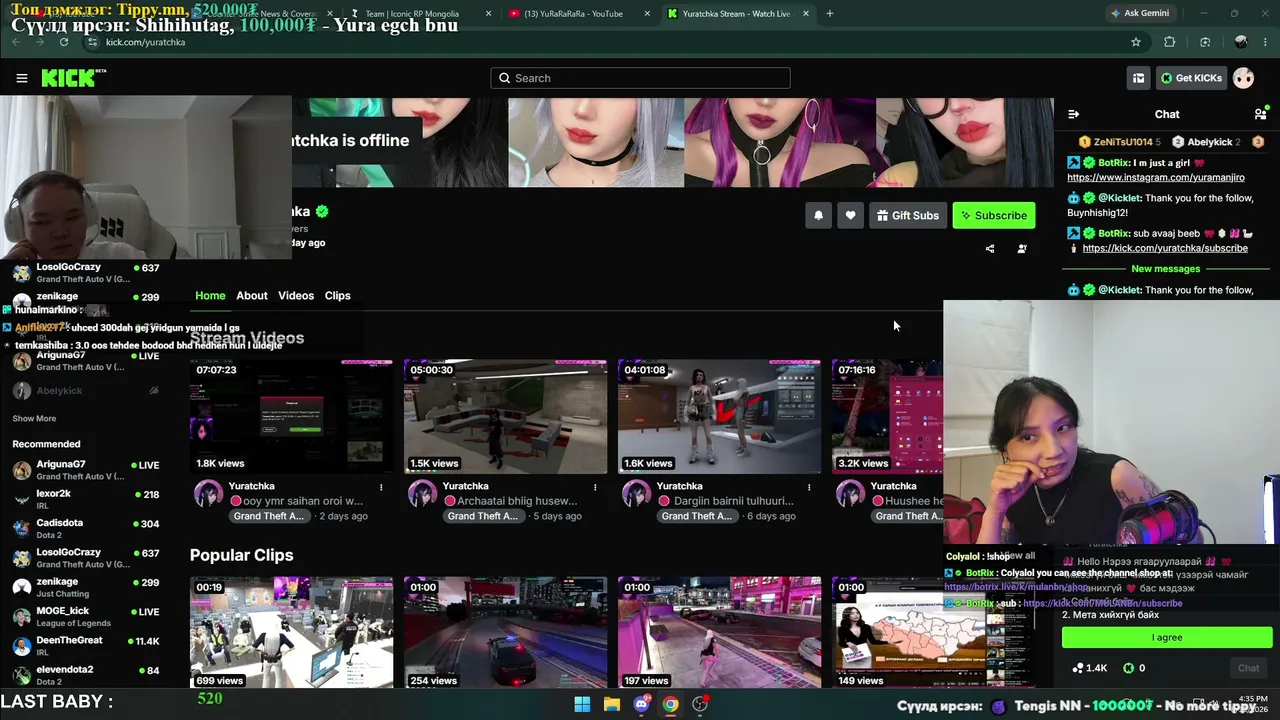
Task: Switch to the Clips channel tab
Action: pos(338,296)
